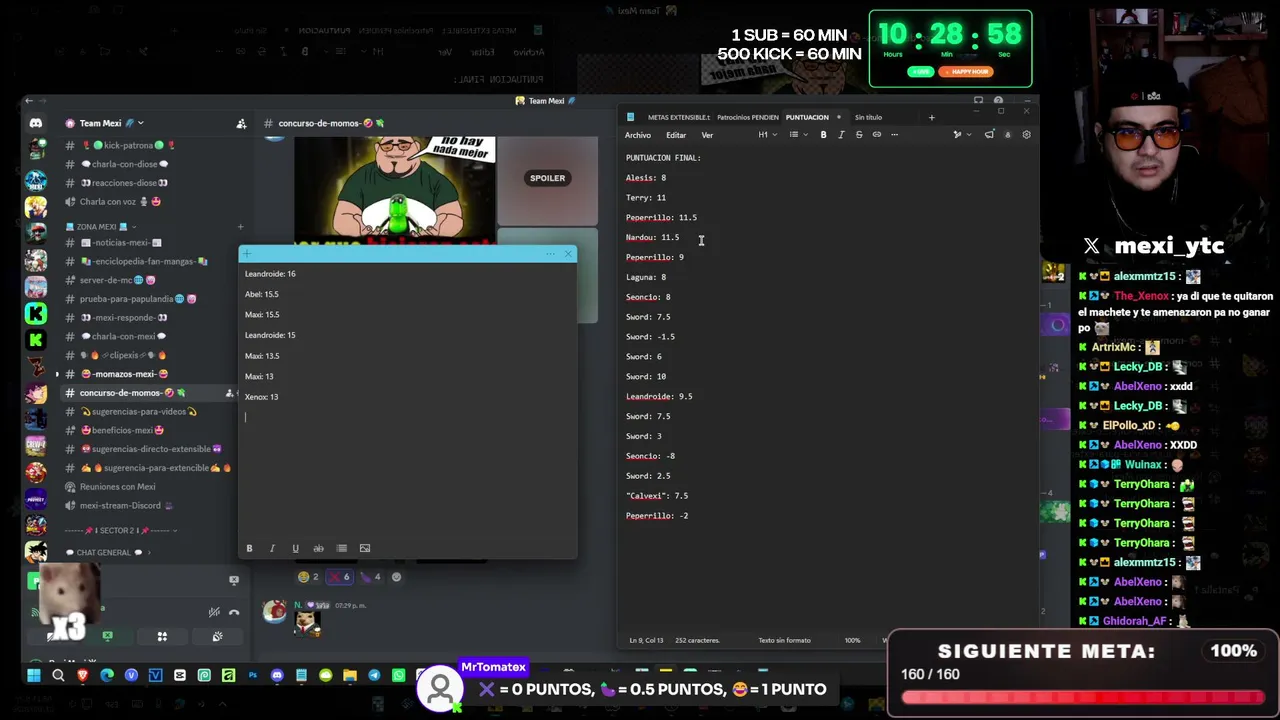This screenshot has height=720, width=1280.
Task: Click the invite members icon beside Team Mexi
Action: [x=241, y=124]
